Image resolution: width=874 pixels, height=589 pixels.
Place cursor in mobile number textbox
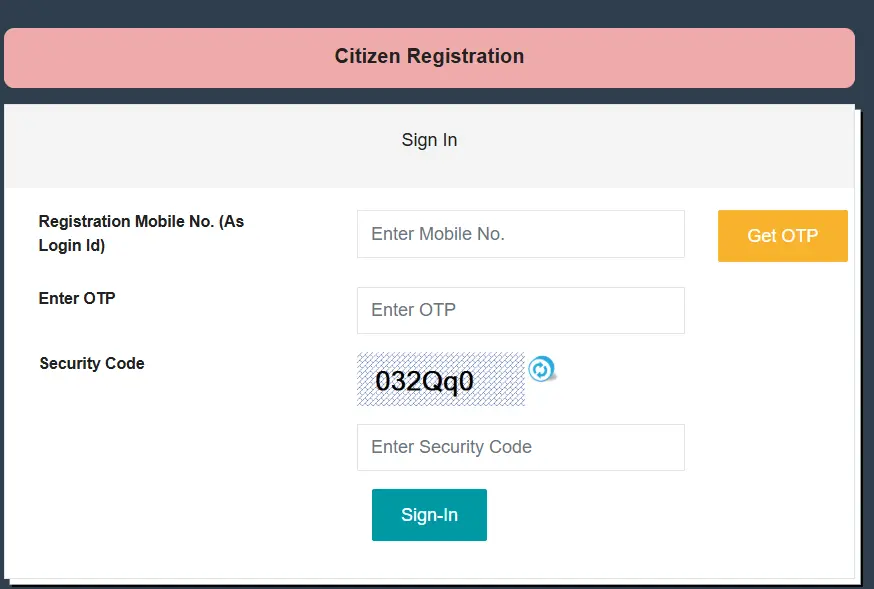coord(520,234)
